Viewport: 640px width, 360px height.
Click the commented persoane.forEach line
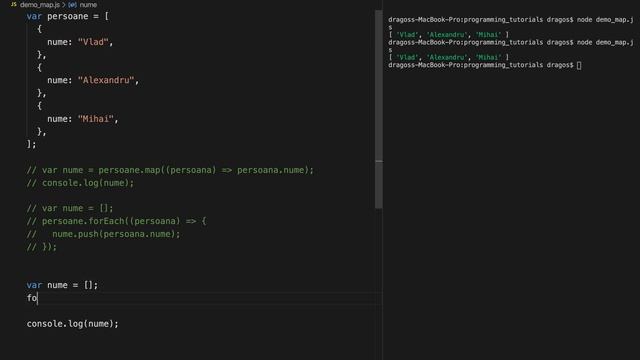point(116,221)
